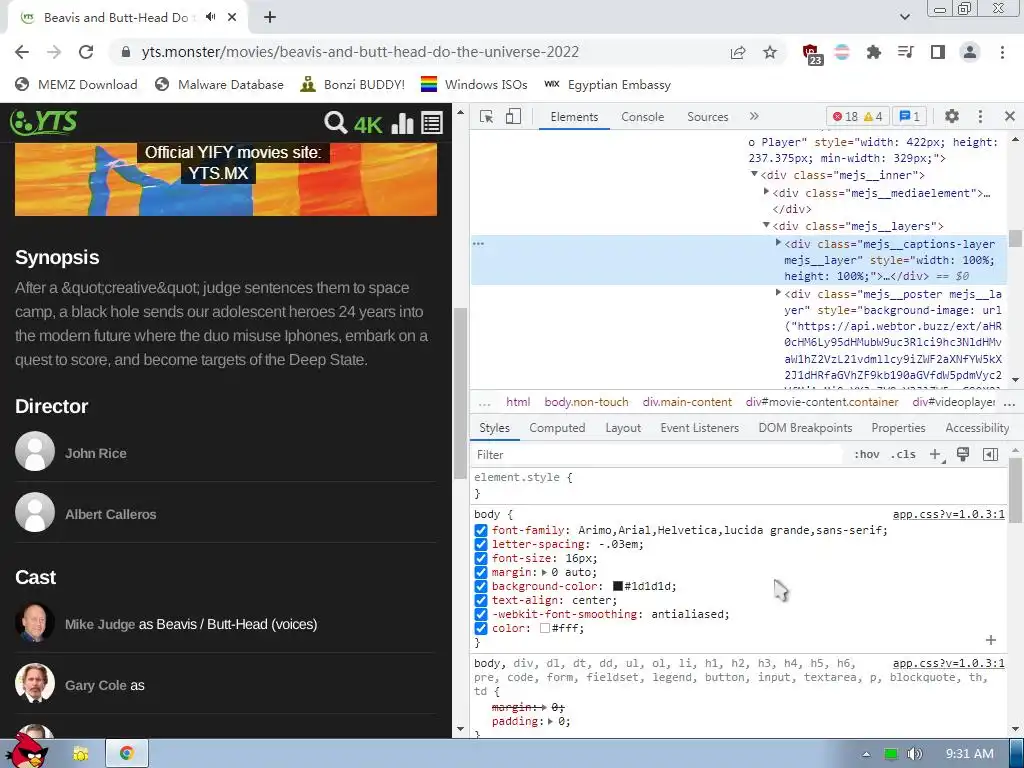
Task: Click the YTS site logo
Action: tap(44, 122)
